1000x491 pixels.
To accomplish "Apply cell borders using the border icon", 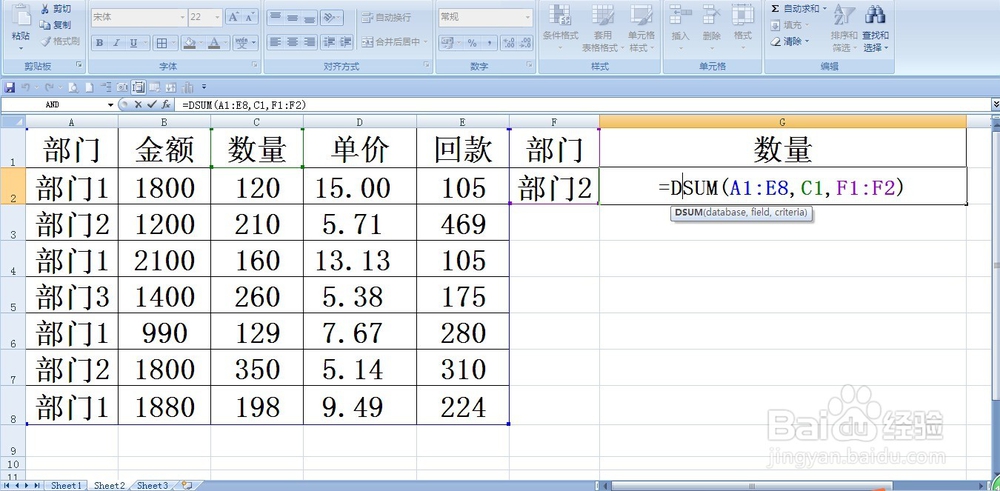I will (162, 43).
